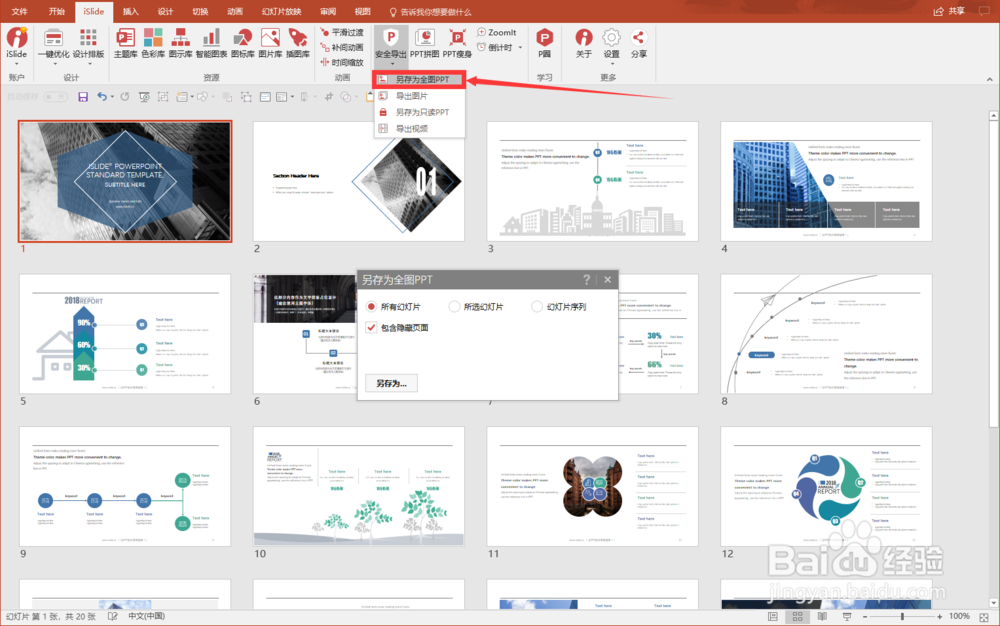Switch to the 审阅 tab
This screenshot has width=1000, height=626.
[x=328, y=11]
